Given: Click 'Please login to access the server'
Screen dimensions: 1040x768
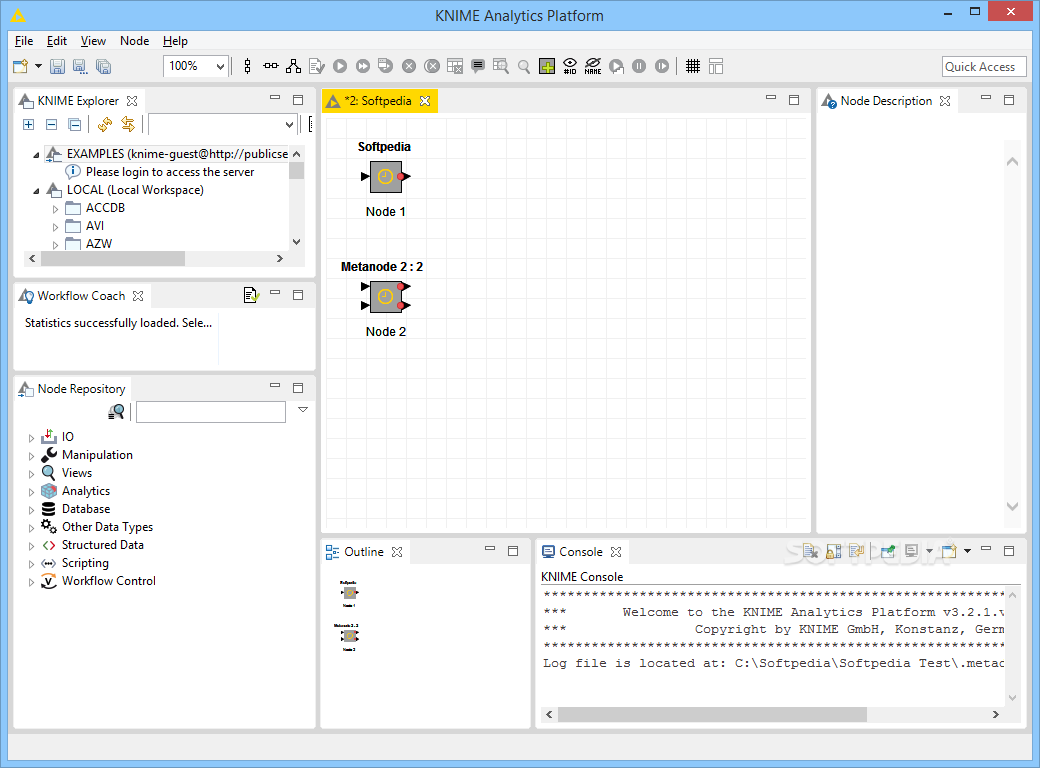Looking at the screenshot, I should [x=170, y=172].
